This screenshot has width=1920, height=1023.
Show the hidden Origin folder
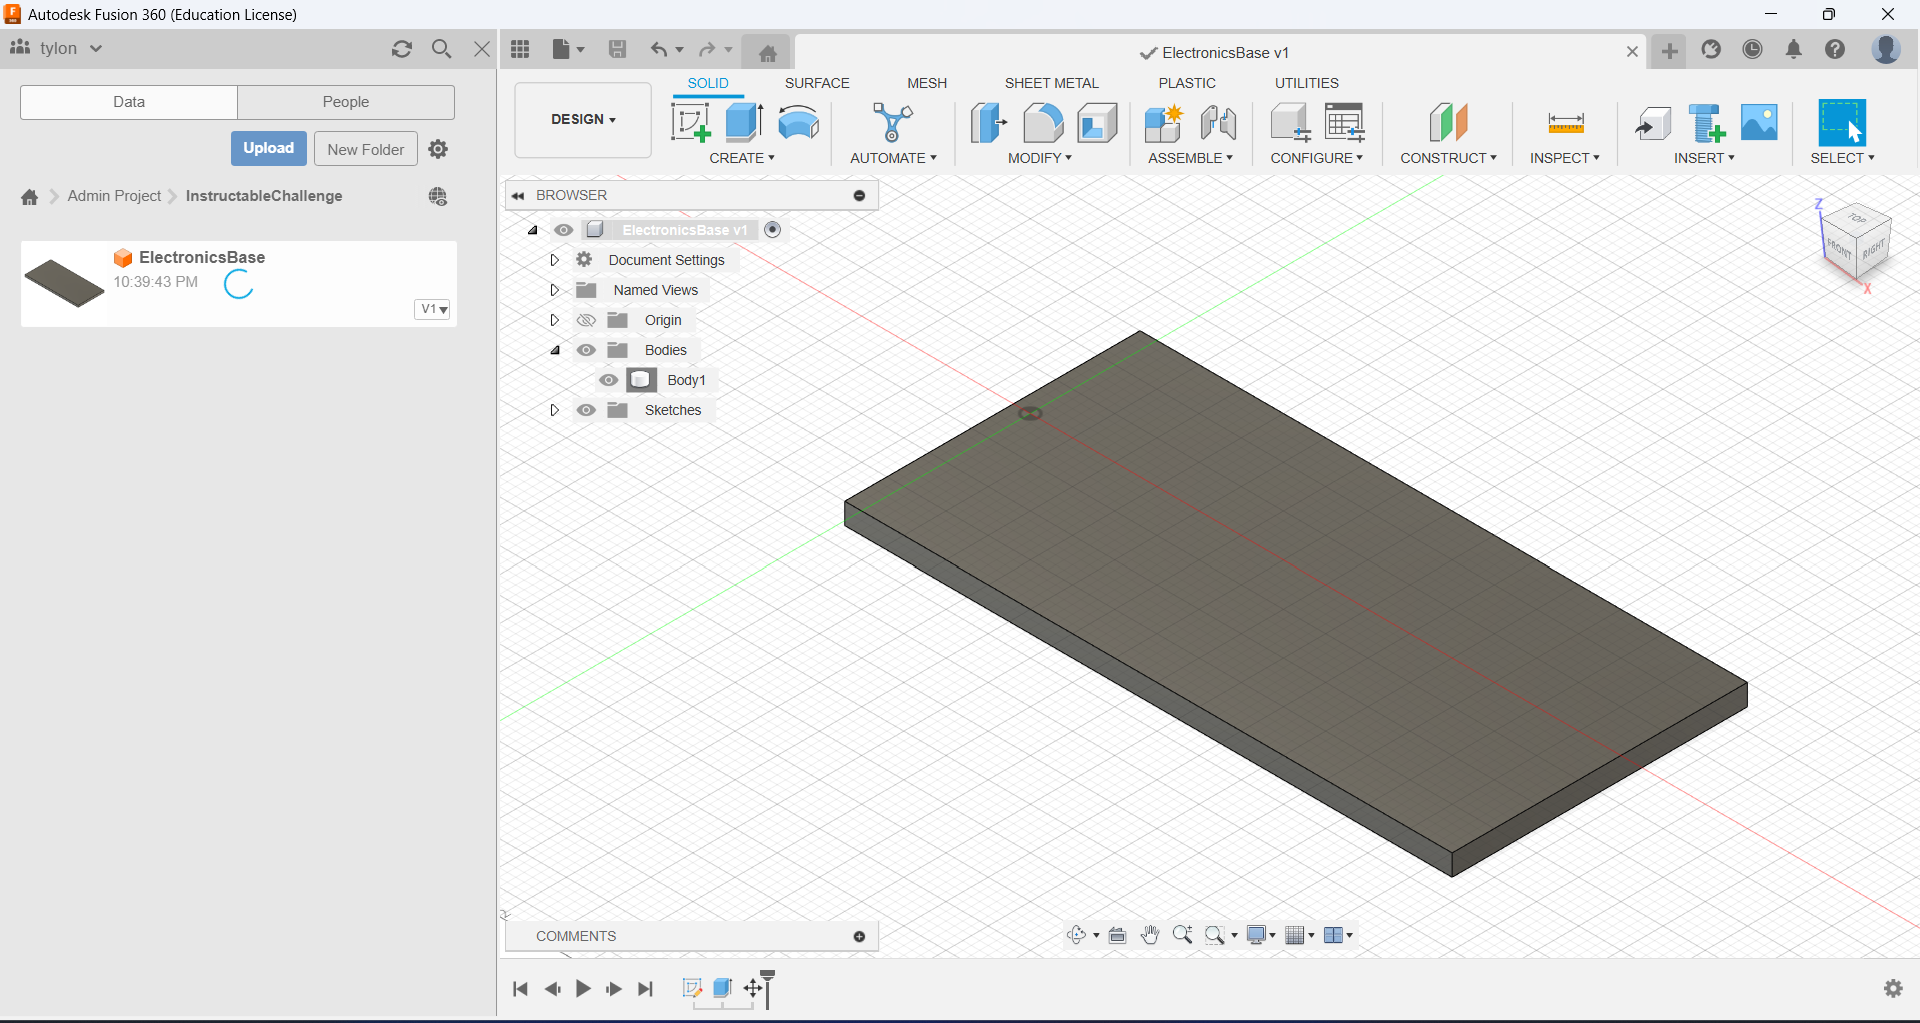(x=586, y=320)
